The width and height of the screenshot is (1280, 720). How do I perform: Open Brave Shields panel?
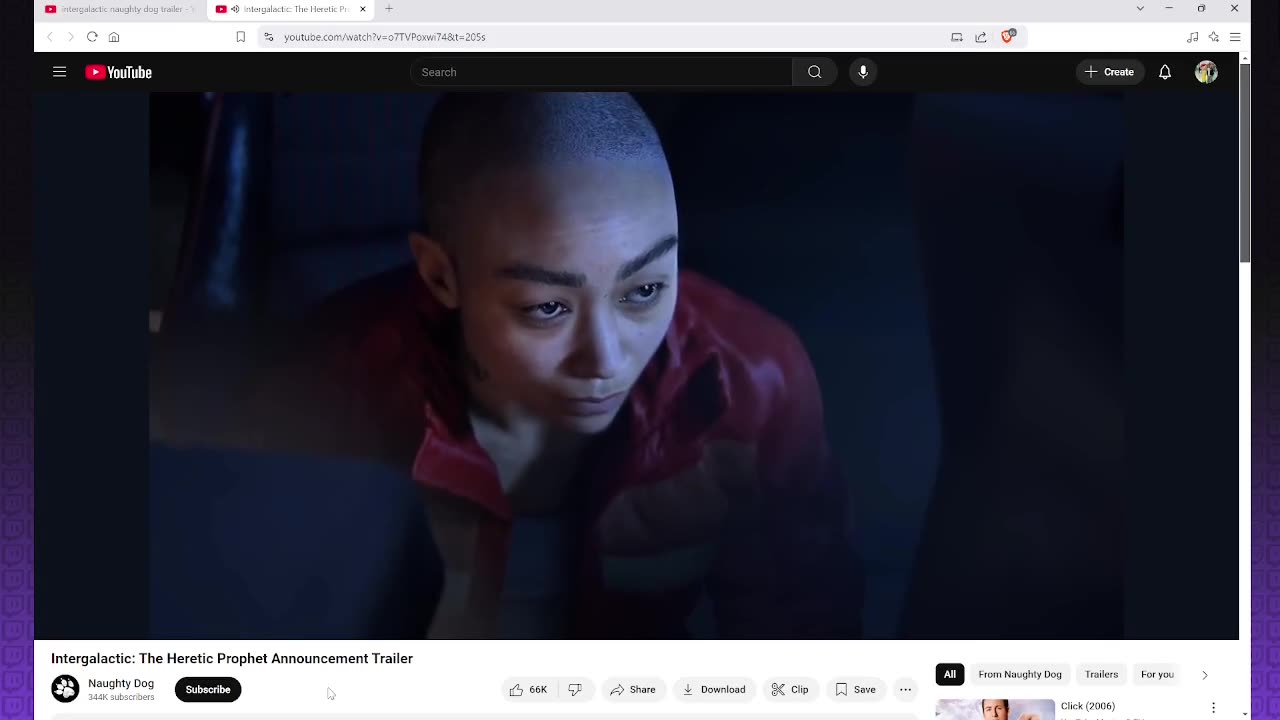1008,36
